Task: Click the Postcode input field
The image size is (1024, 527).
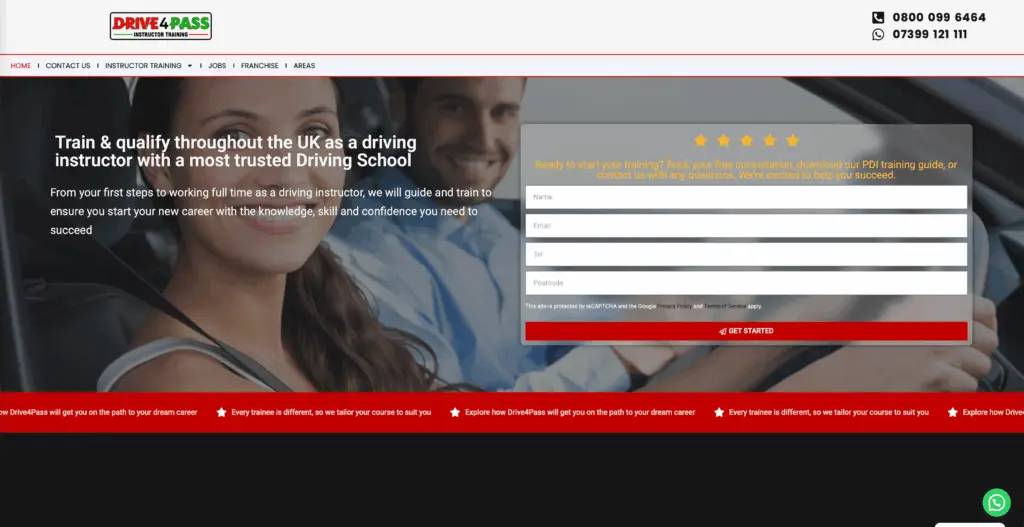Action: point(746,283)
